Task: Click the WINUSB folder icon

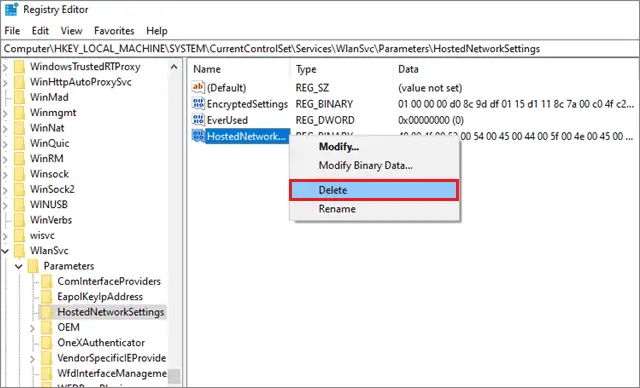Action: click(x=20, y=204)
